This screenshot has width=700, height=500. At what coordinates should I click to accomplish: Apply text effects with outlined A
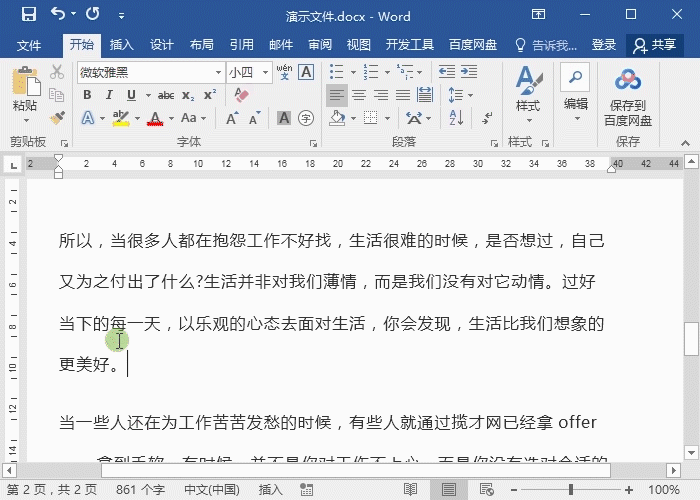click(88, 118)
